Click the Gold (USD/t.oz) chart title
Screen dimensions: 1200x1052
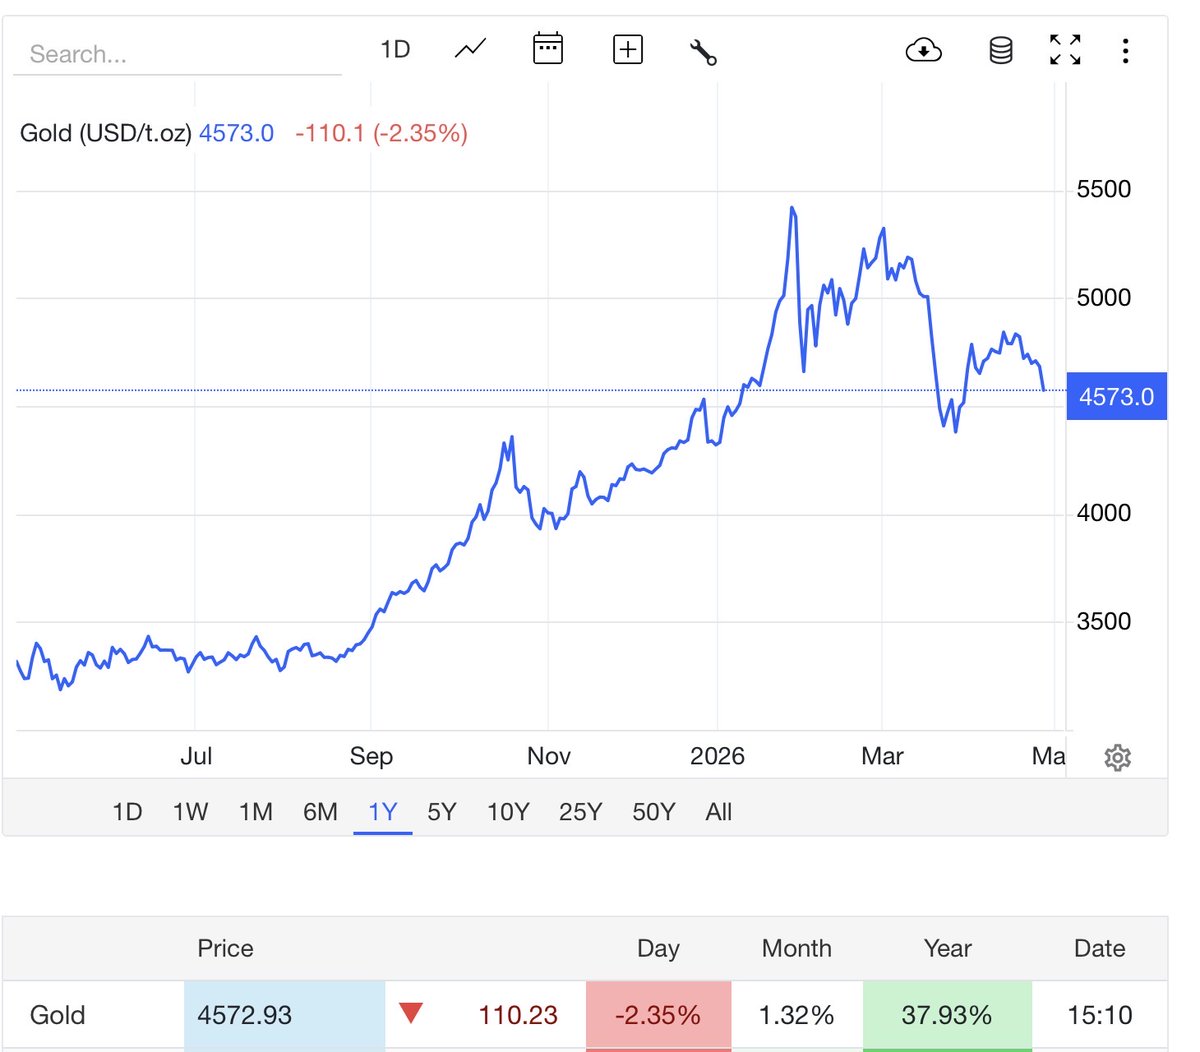click(x=106, y=133)
